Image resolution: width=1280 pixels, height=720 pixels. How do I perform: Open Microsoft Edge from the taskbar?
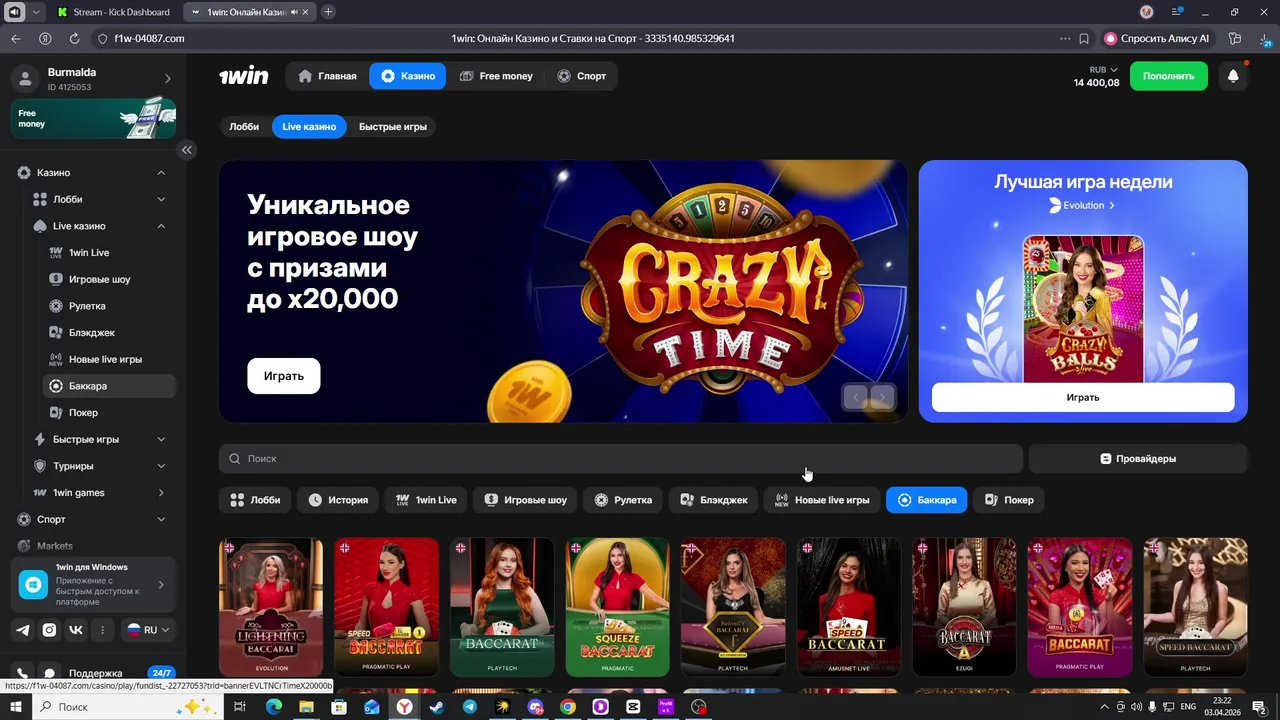pos(273,707)
